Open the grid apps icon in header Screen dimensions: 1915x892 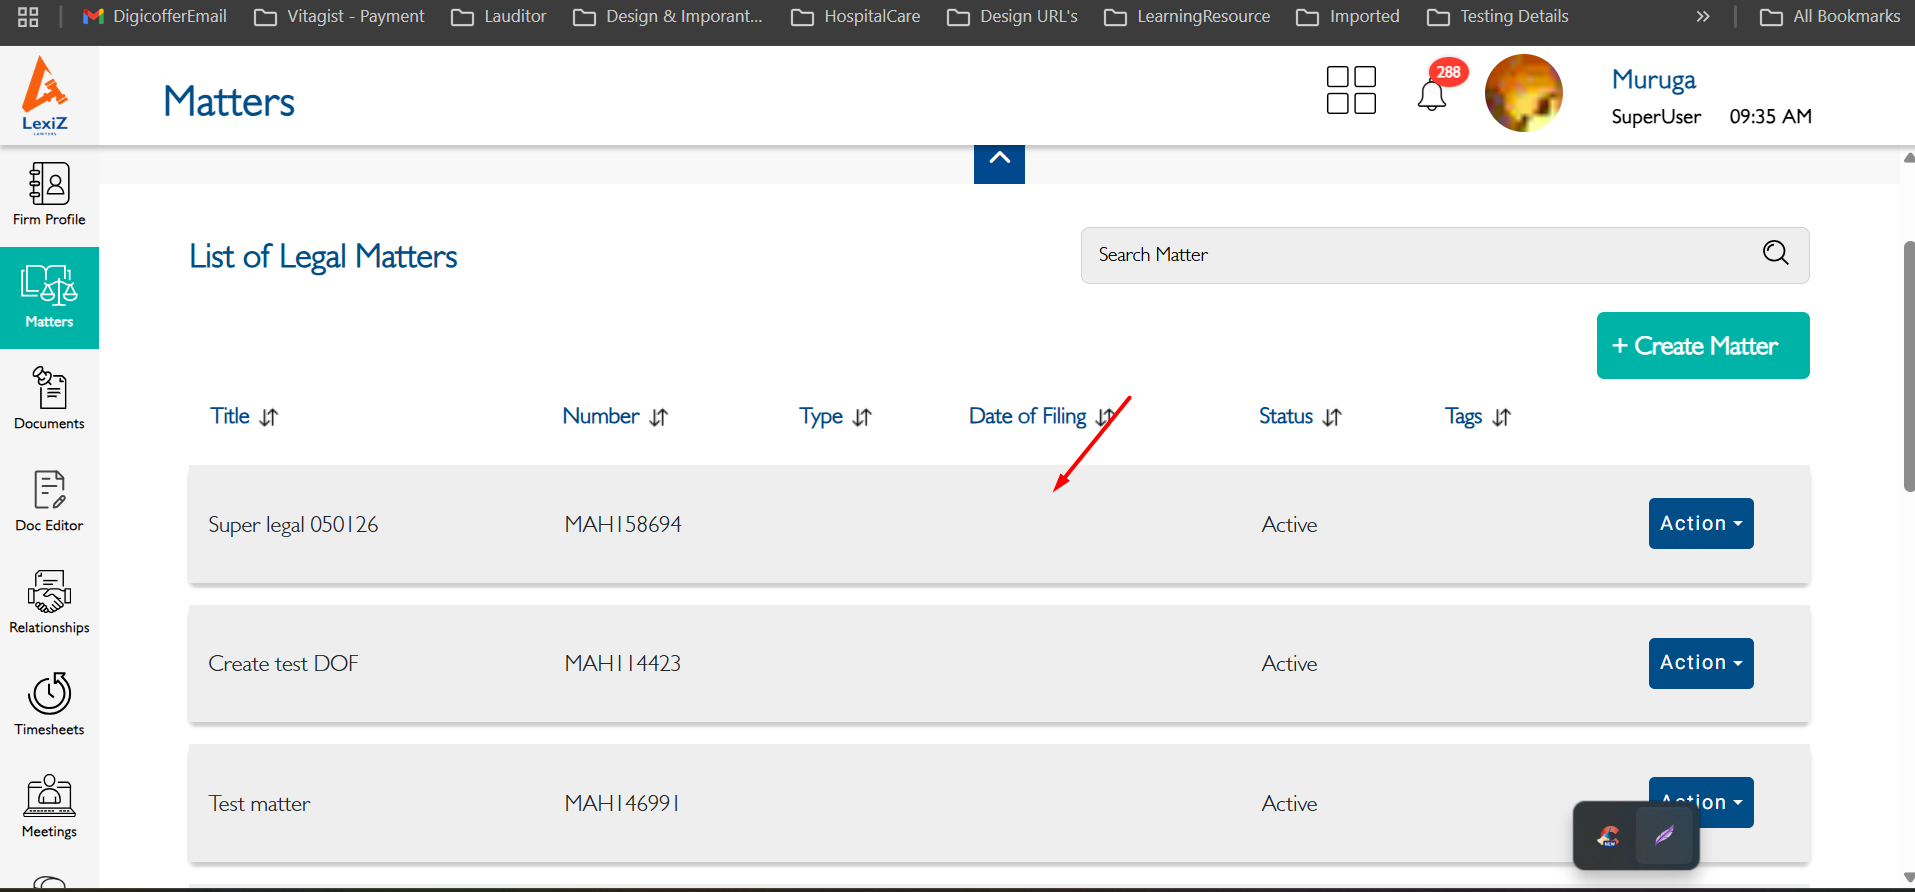pyautogui.click(x=1351, y=91)
